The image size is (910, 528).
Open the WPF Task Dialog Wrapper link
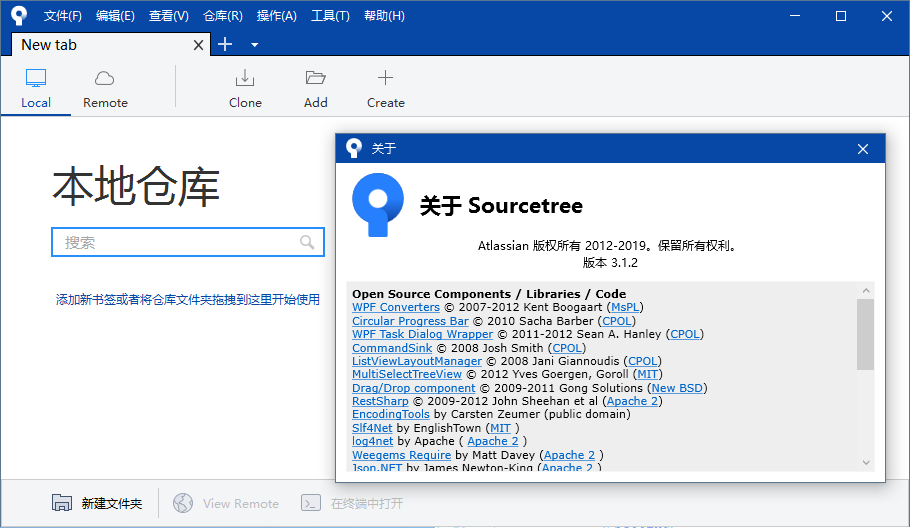[422, 334]
